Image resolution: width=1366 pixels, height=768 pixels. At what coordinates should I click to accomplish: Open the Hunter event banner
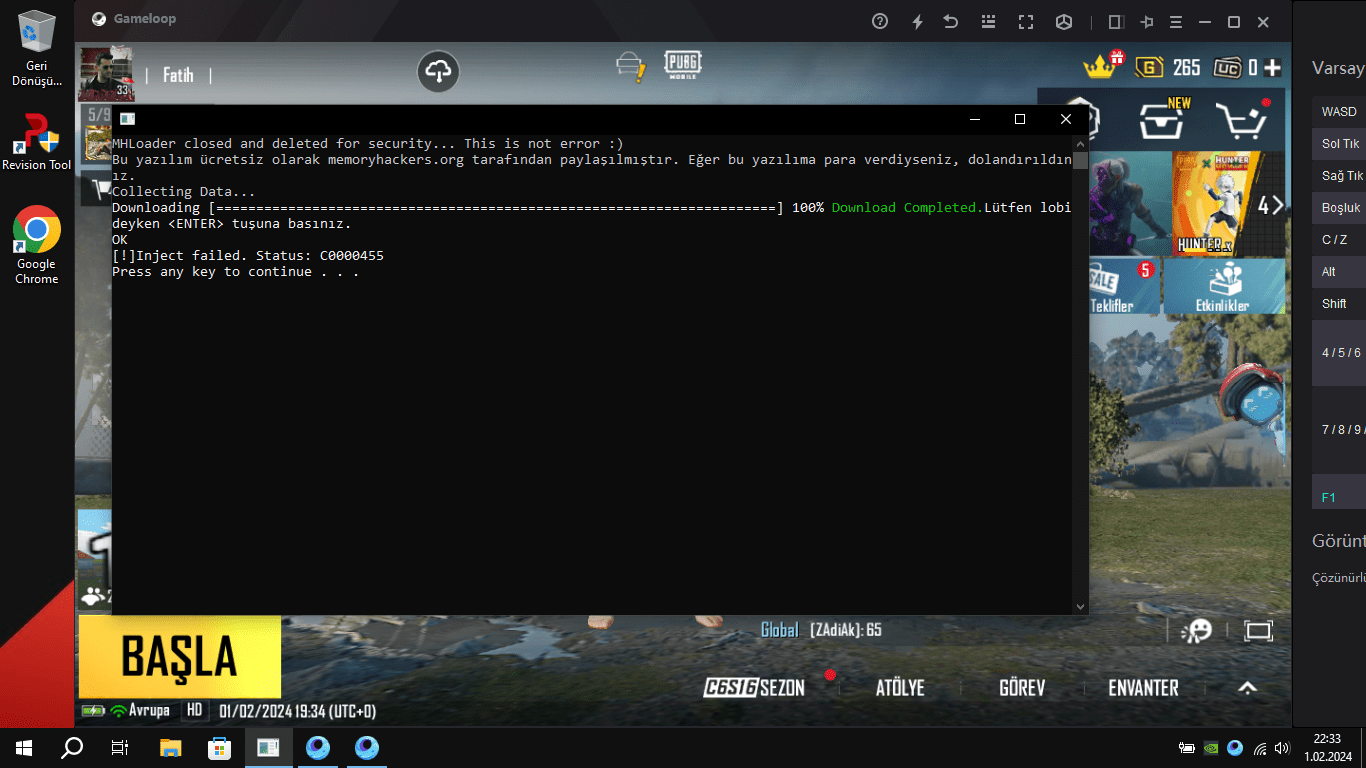pyautogui.click(x=1211, y=204)
